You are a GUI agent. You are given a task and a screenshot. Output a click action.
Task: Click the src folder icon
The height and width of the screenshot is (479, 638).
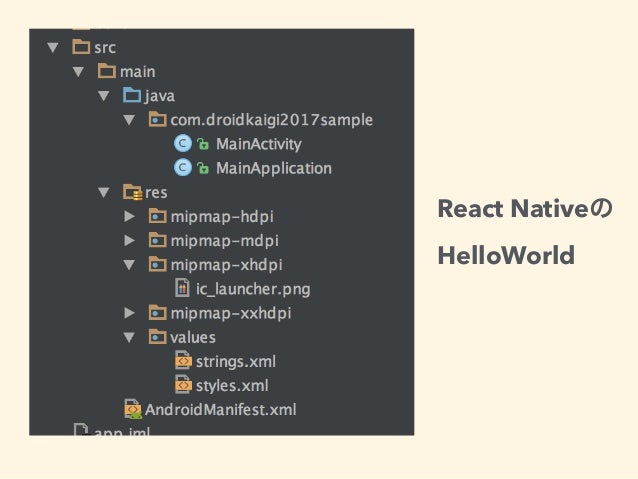coord(81,47)
